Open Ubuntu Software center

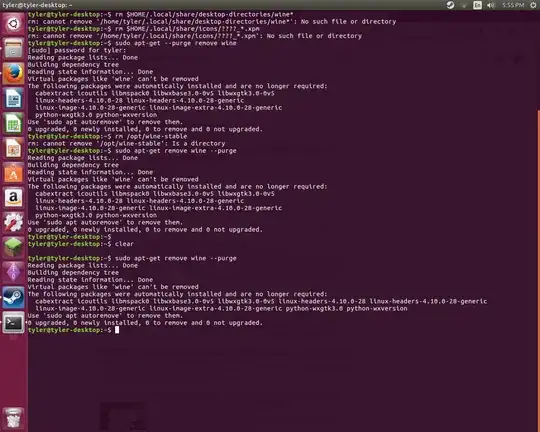pos(13,173)
